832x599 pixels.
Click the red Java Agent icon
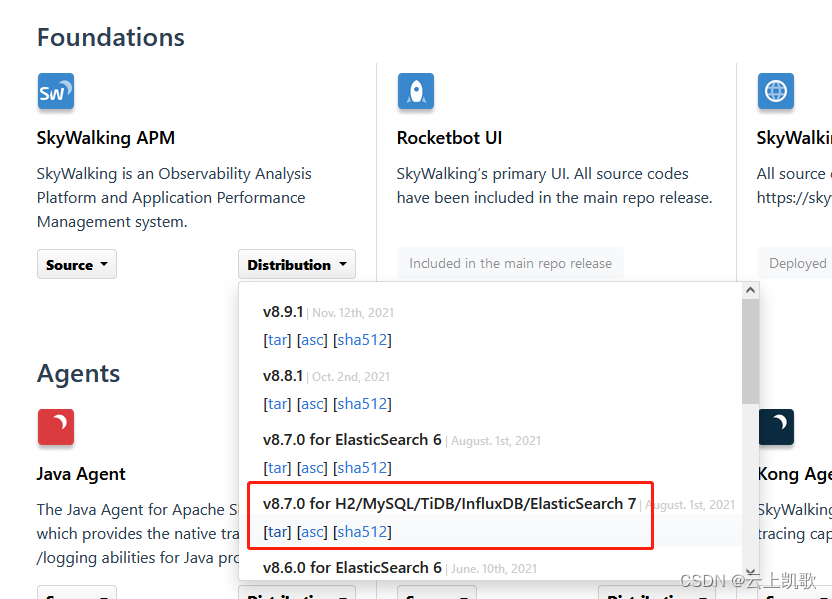click(56, 427)
